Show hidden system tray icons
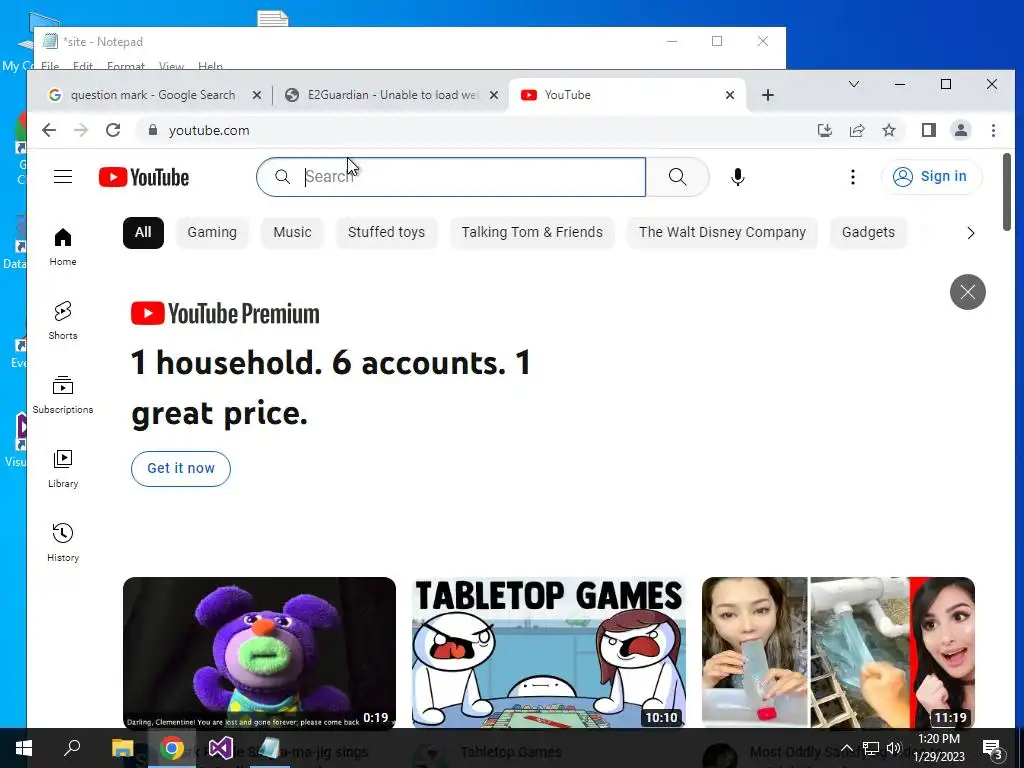The width and height of the screenshot is (1024, 768). click(846, 748)
